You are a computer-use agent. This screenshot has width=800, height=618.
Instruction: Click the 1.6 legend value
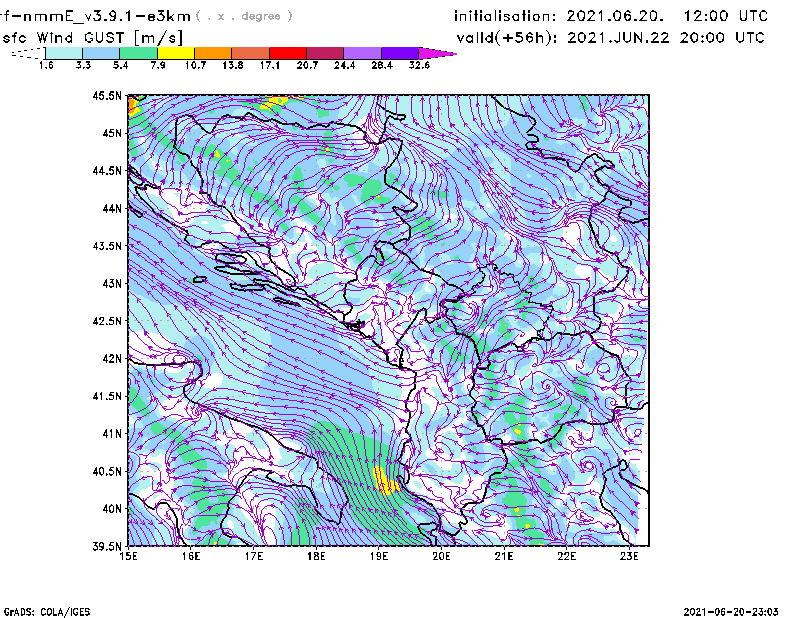46,65
